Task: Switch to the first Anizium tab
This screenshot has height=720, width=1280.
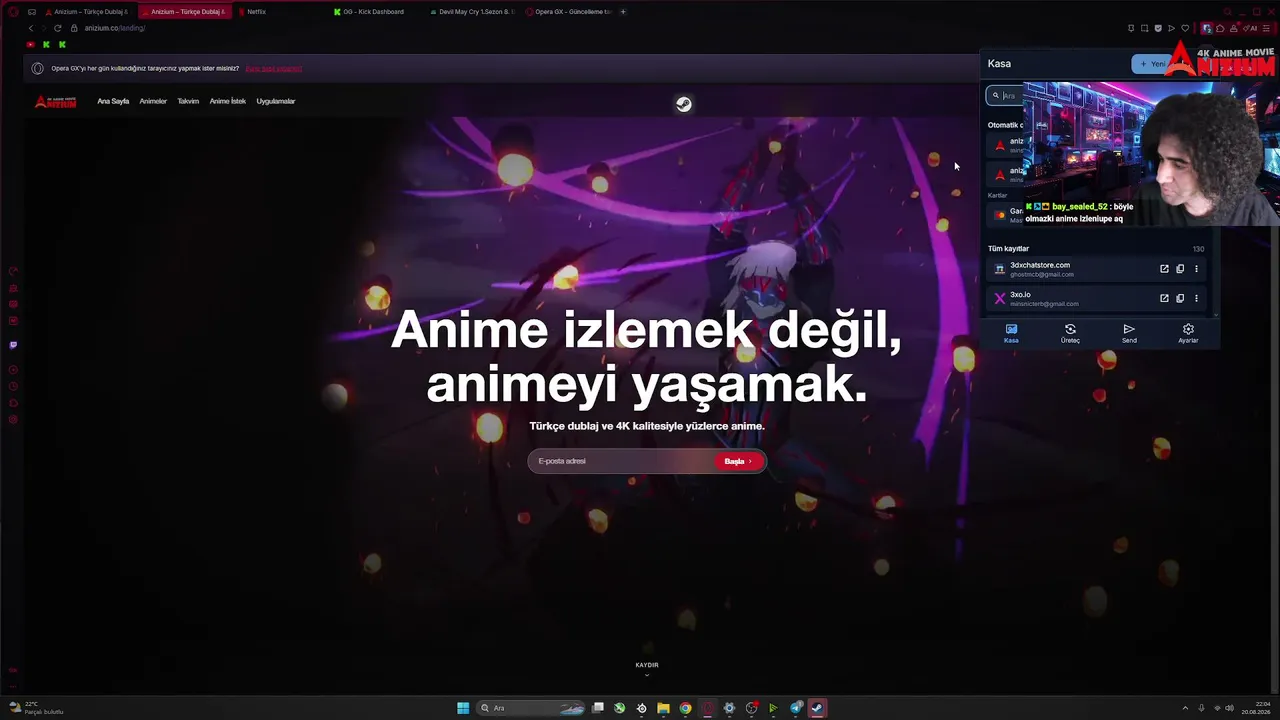Action: [x=87, y=12]
